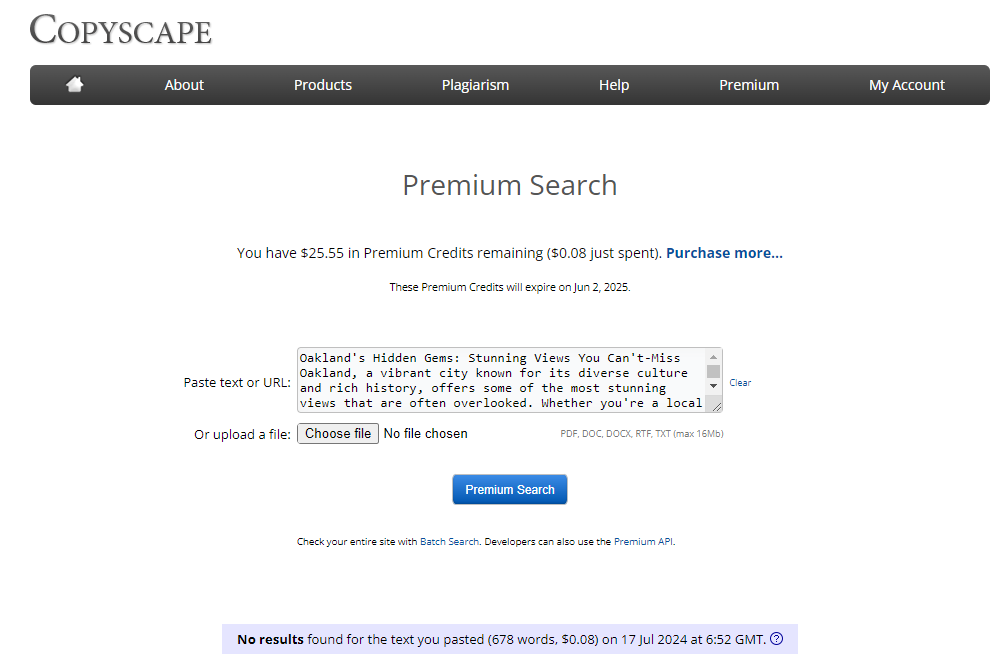This screenshot has width=1006, height=670.
Task: Open the Premium API link
Action: pyautogui.click(x=644, y=542)
